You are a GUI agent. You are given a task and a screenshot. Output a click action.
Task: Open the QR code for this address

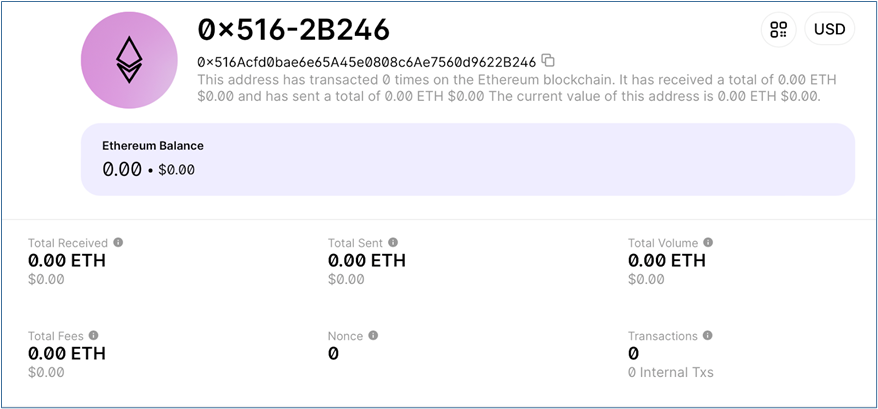(x=778, y=29)
